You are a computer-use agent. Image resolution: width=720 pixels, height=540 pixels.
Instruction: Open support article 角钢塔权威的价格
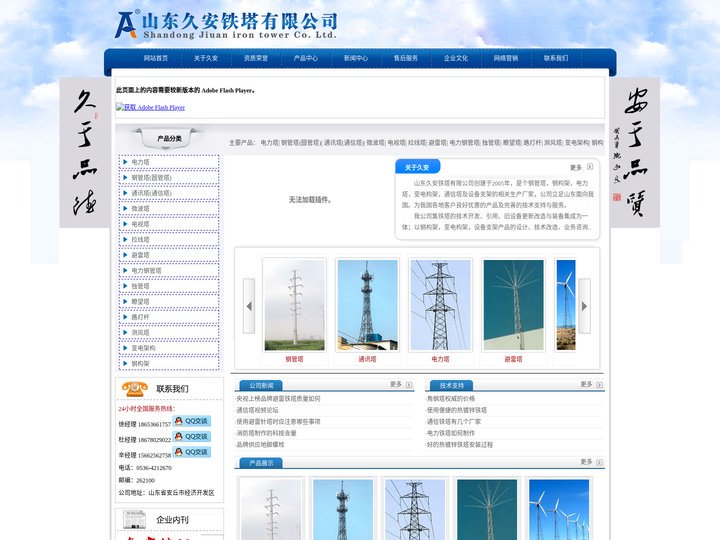coord(451,399)
